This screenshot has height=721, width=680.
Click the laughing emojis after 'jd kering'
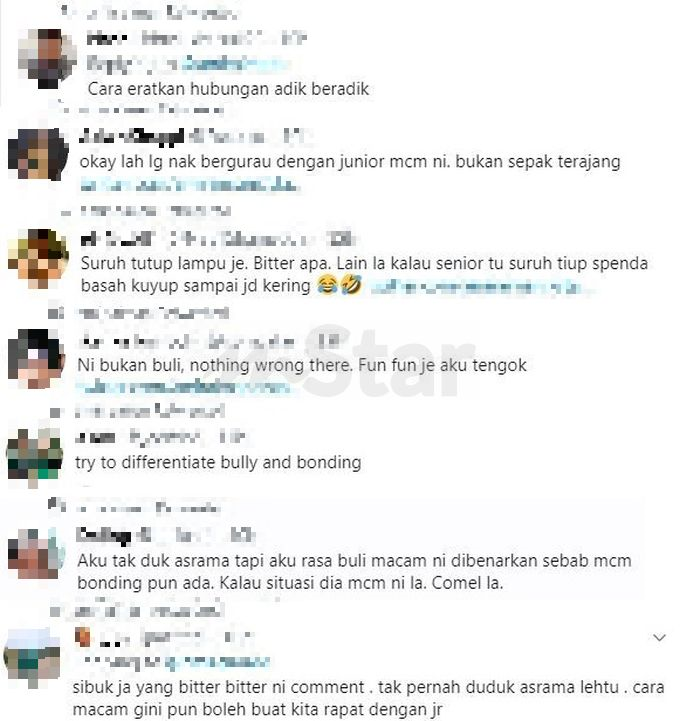point(339,285)
